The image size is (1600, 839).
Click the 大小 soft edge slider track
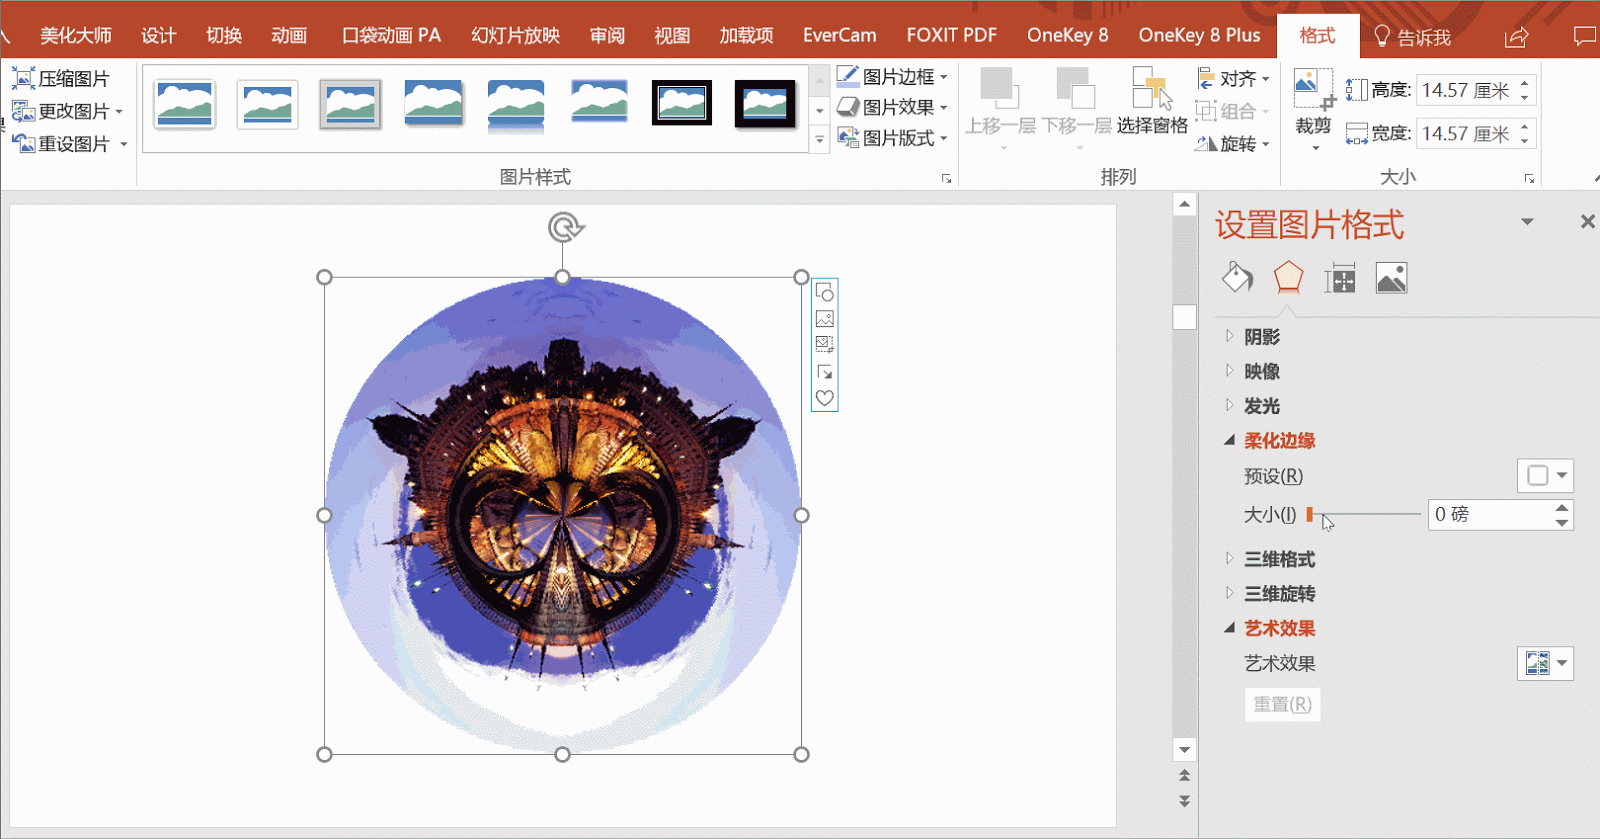point(1364,514)
